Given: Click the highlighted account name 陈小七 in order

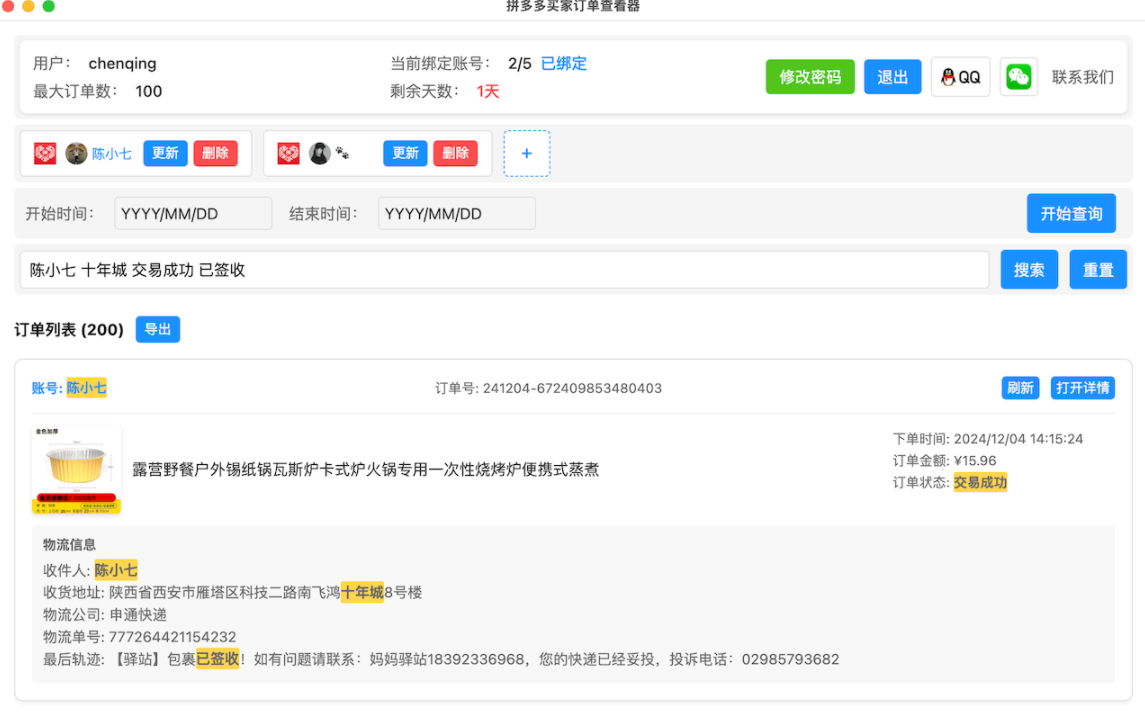Looking at the screenshot, I should pos(86,388).
